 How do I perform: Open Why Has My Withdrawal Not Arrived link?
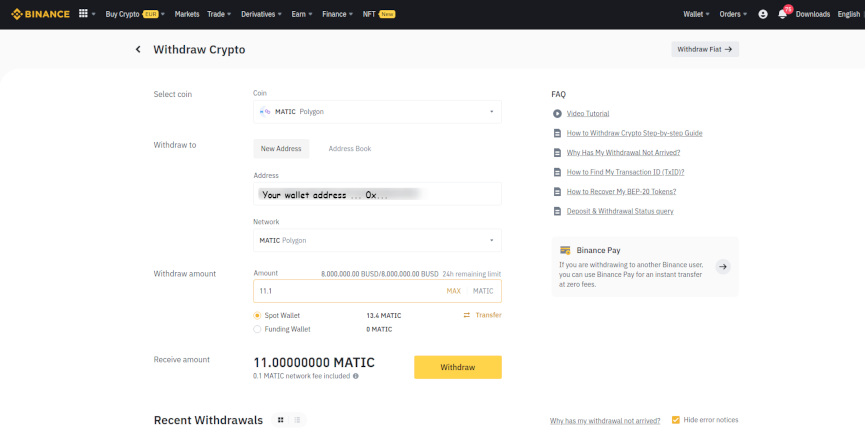(623, 153)
